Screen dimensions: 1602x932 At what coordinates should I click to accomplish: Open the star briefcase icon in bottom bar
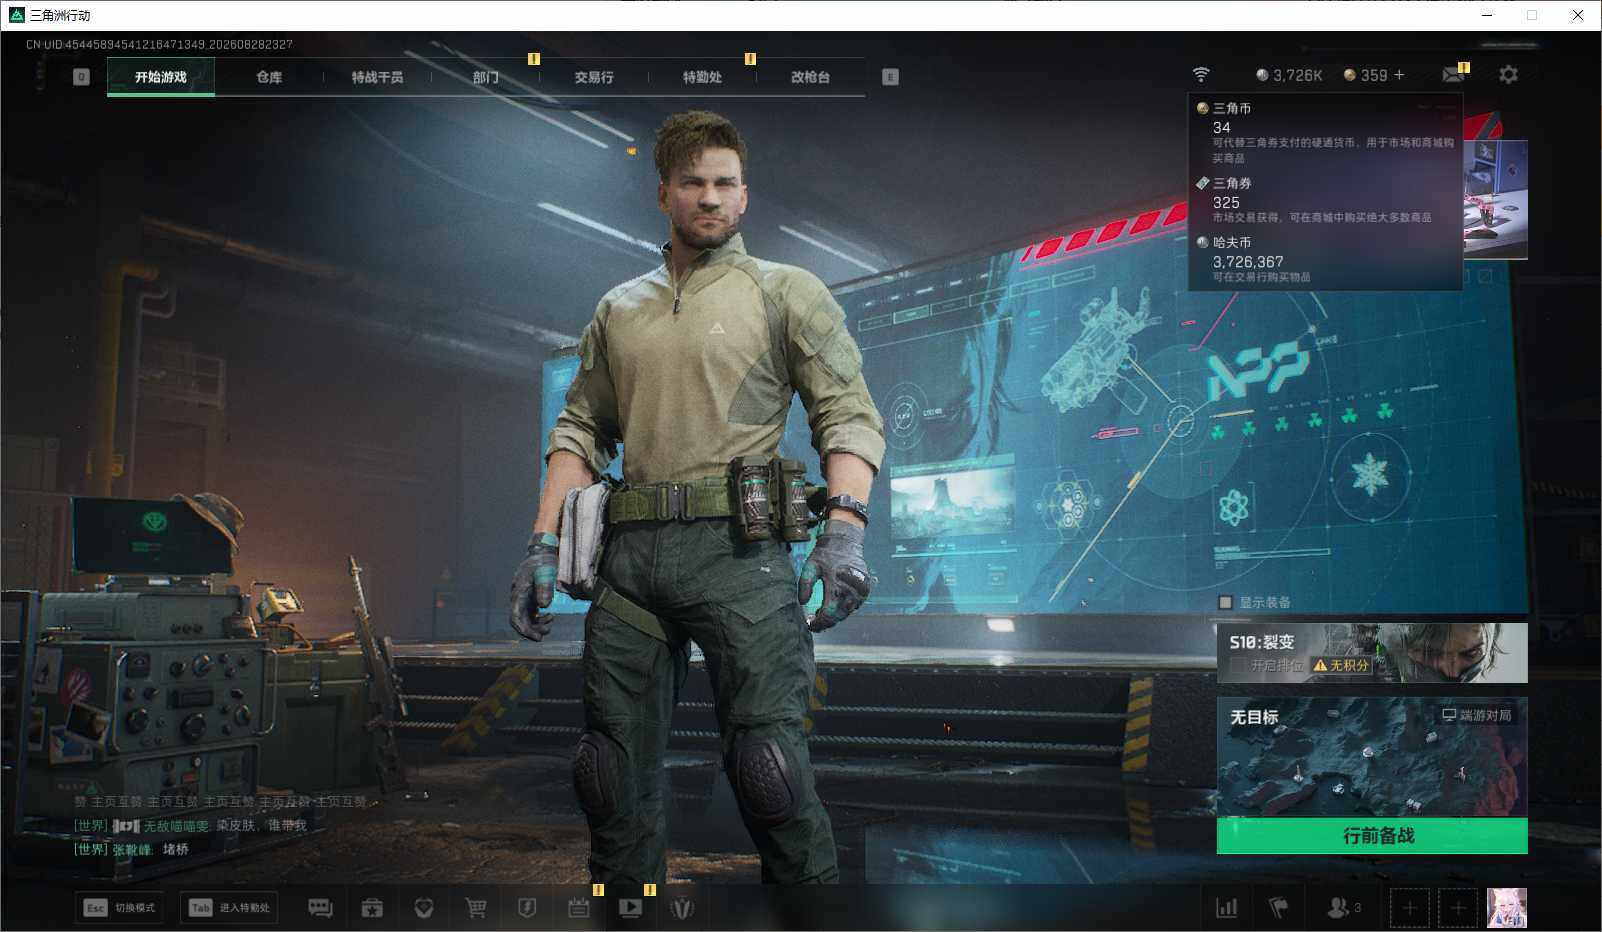pos(372,908)
